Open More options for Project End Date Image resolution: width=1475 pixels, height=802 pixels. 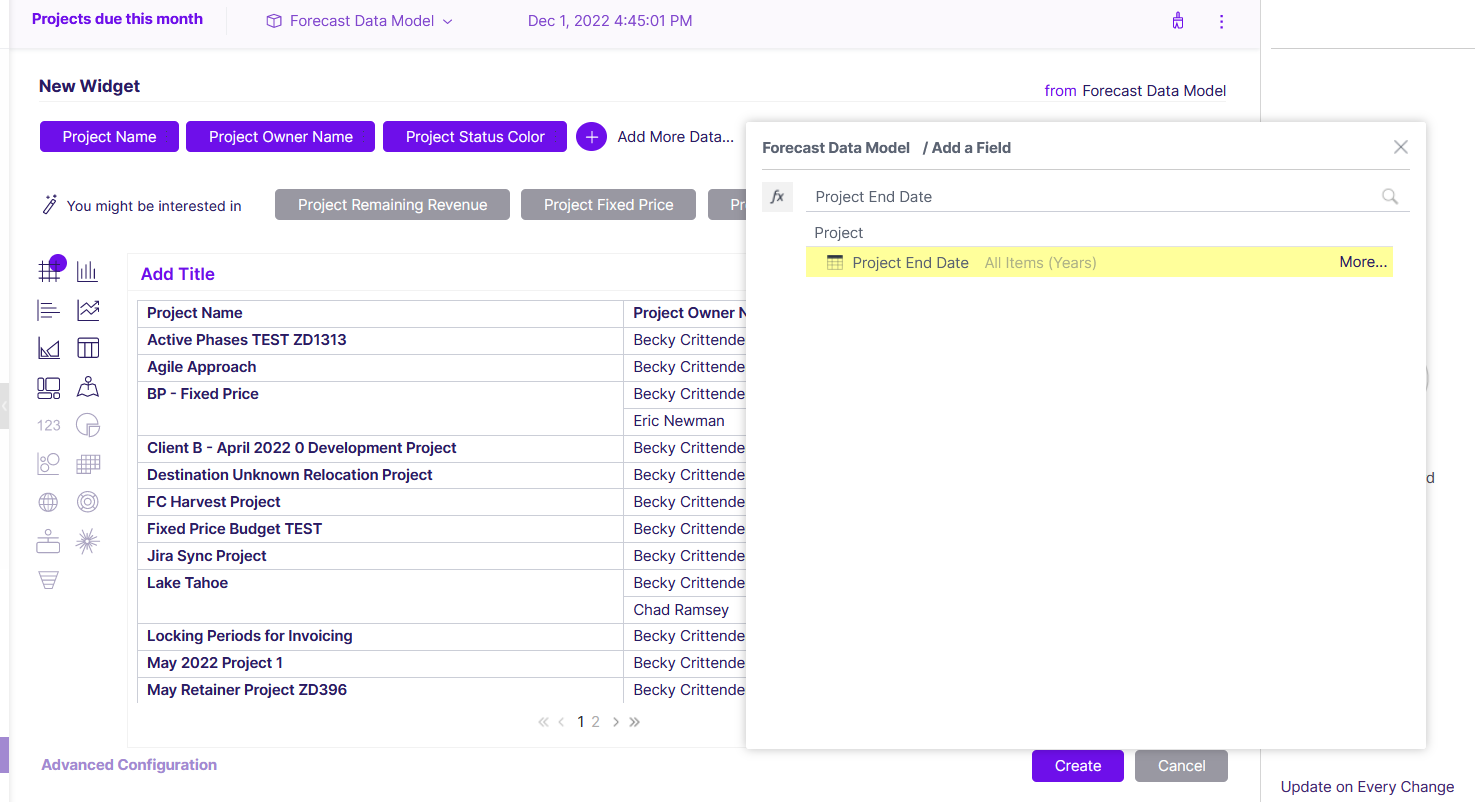1363,262
